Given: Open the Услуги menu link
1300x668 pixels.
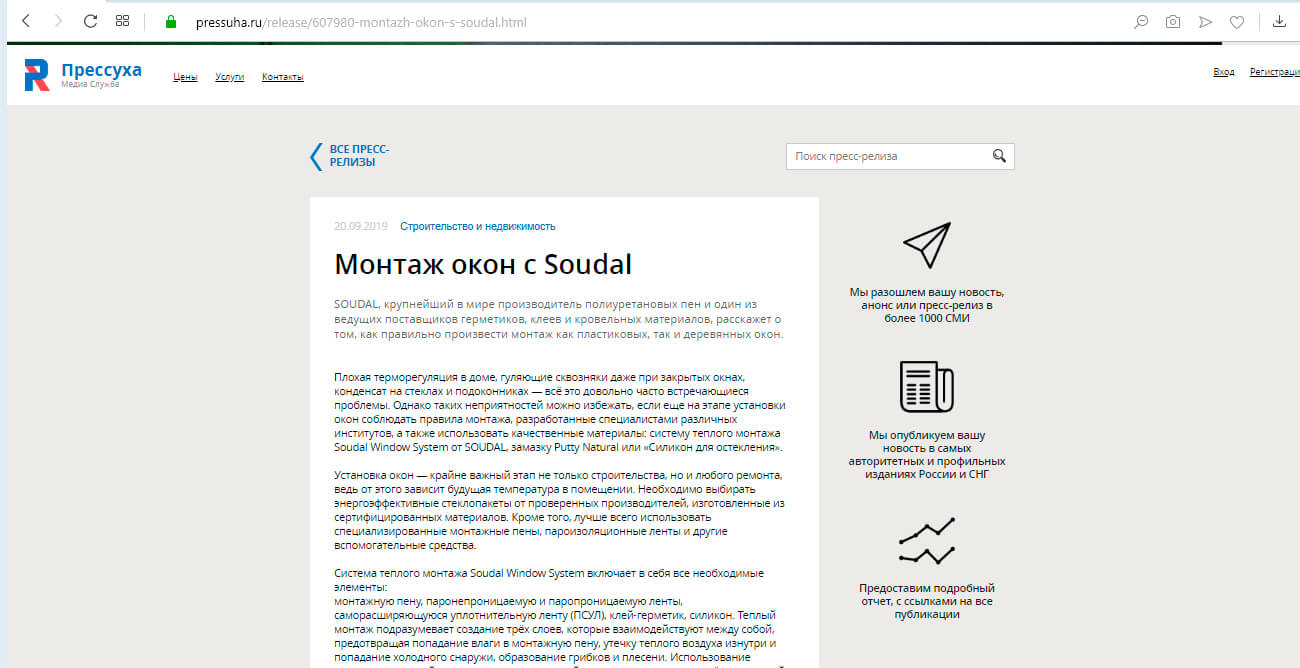Looking at the screenshot, I should pyautogui.click(x=230, y=77).
